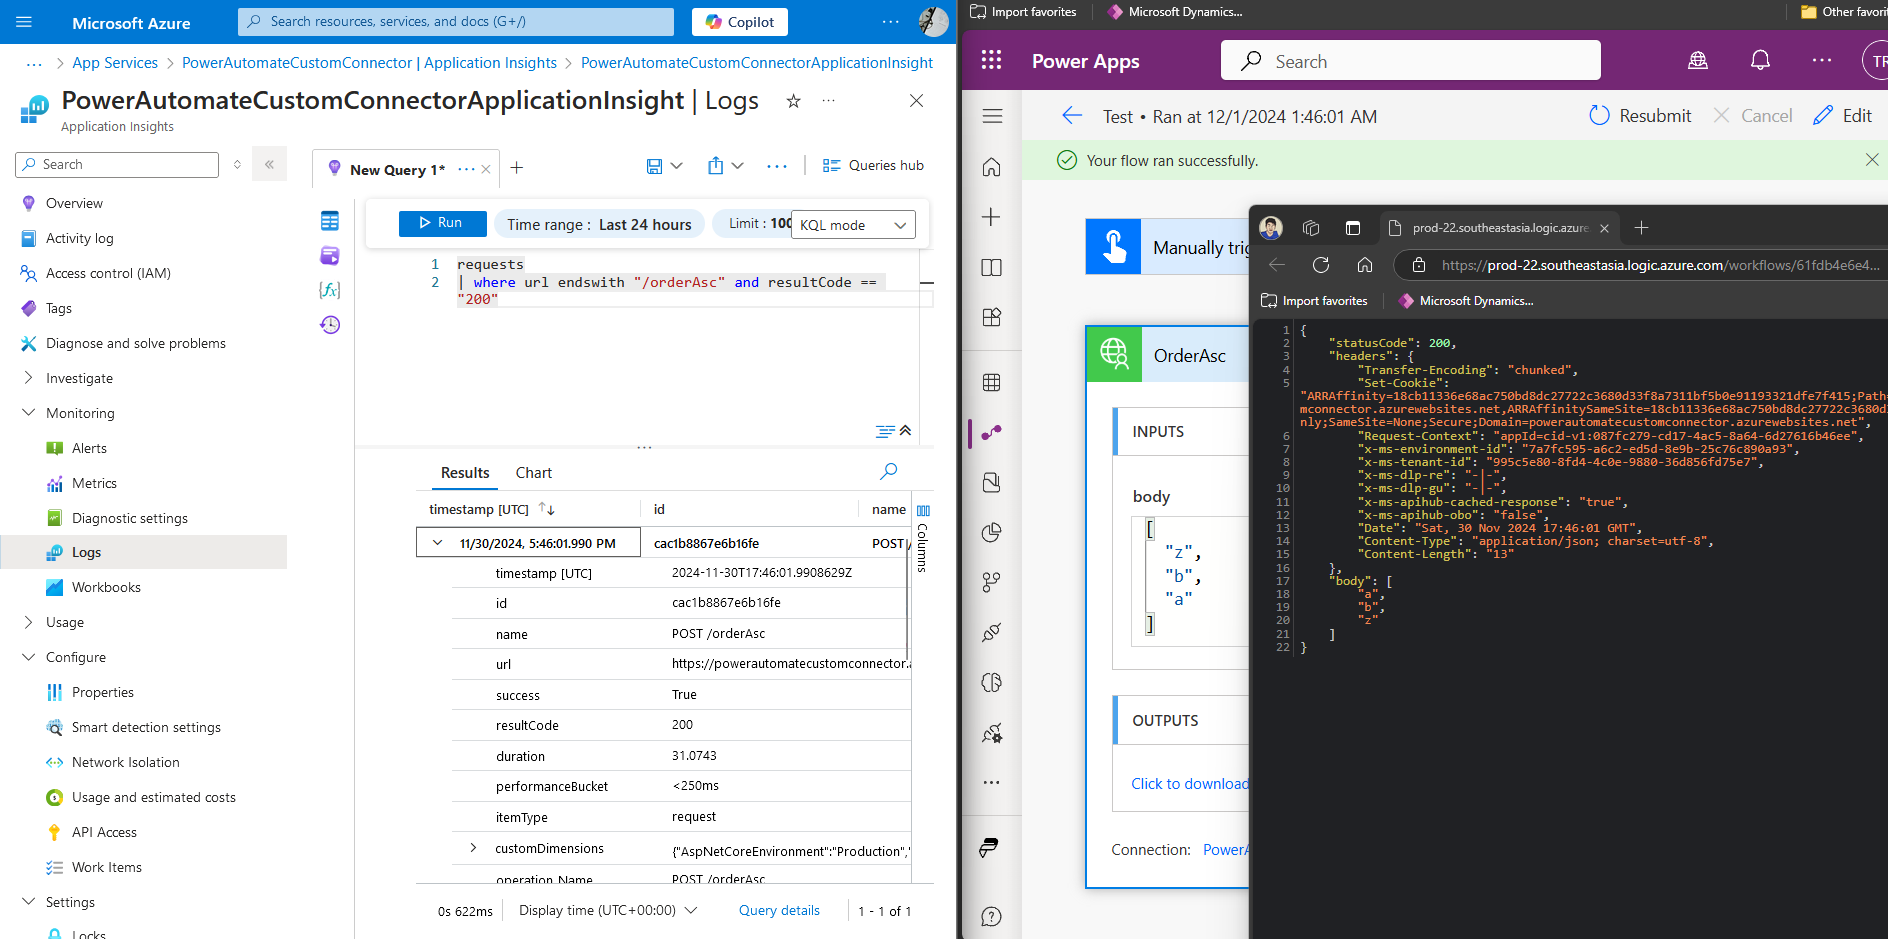The image size is (1888, 939).
Task: Add a new query tab
Action: pos(517,168)
